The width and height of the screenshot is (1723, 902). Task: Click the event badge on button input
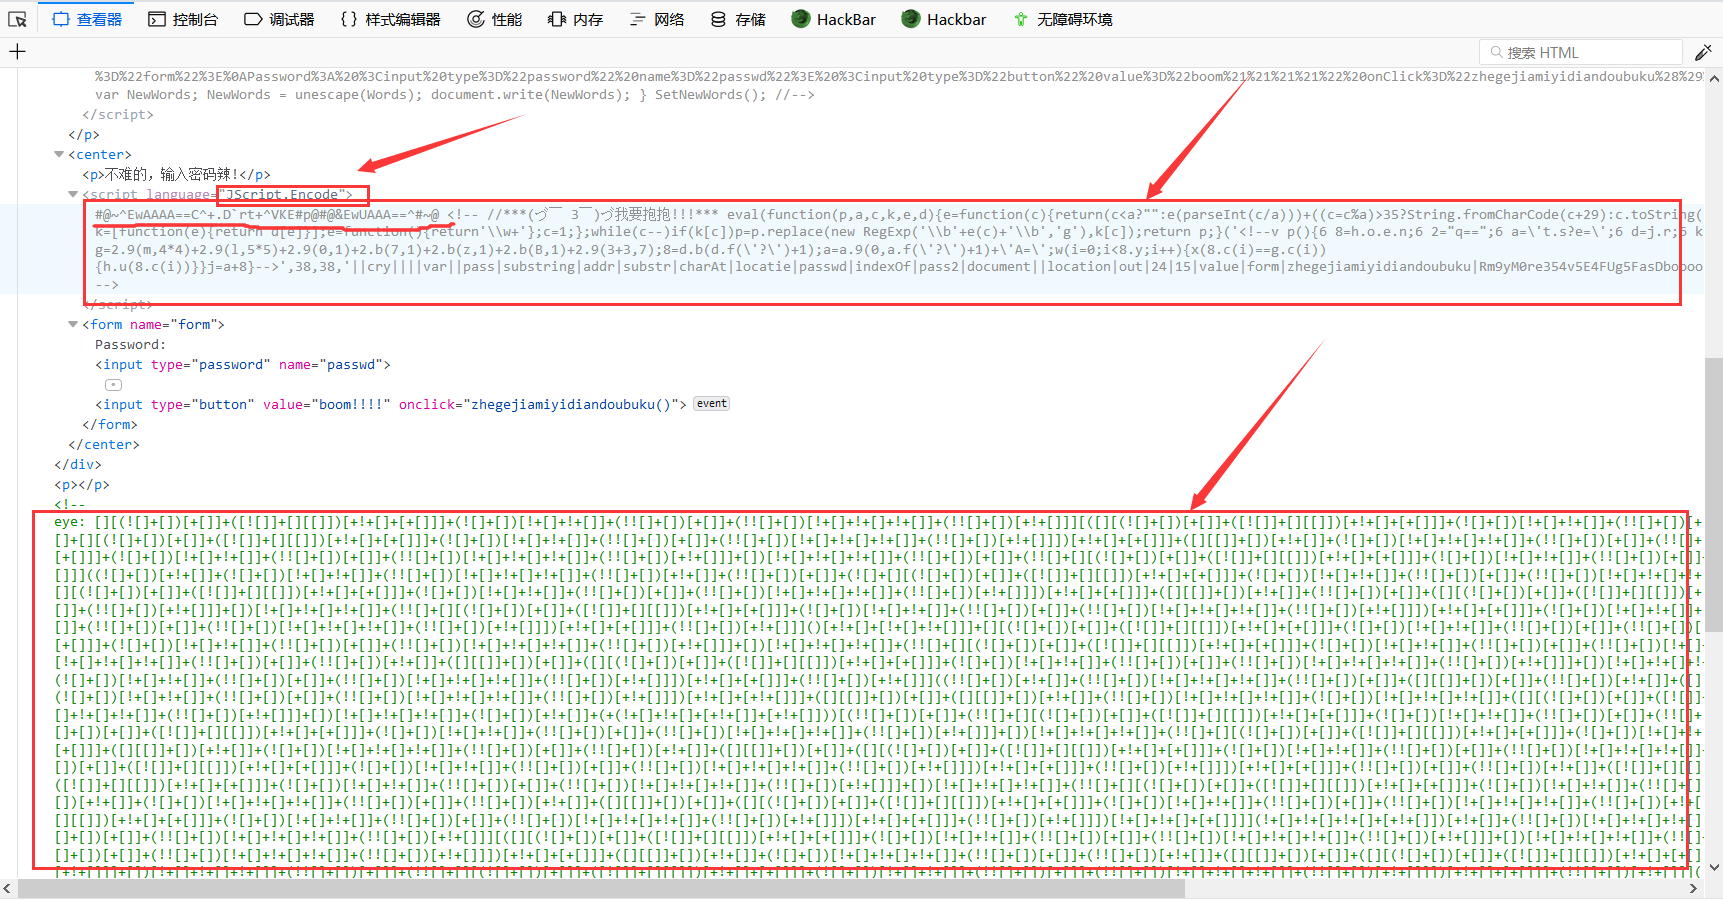[x=712, y=404]
